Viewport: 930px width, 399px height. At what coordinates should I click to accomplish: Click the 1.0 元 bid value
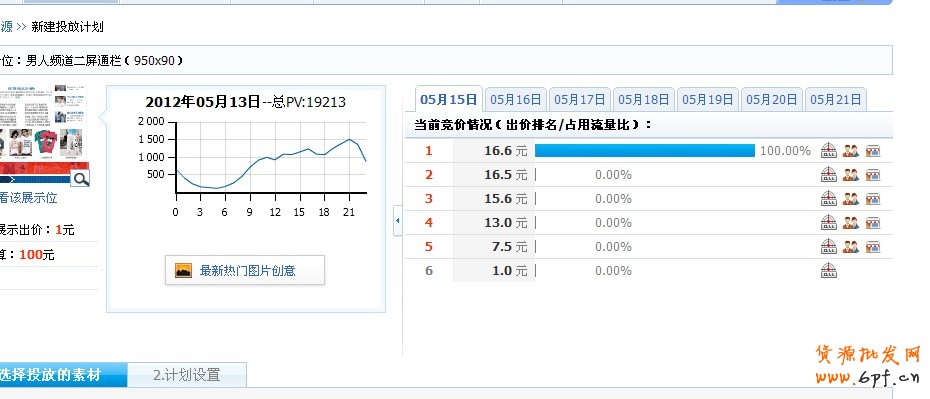[x=509, y=271]
